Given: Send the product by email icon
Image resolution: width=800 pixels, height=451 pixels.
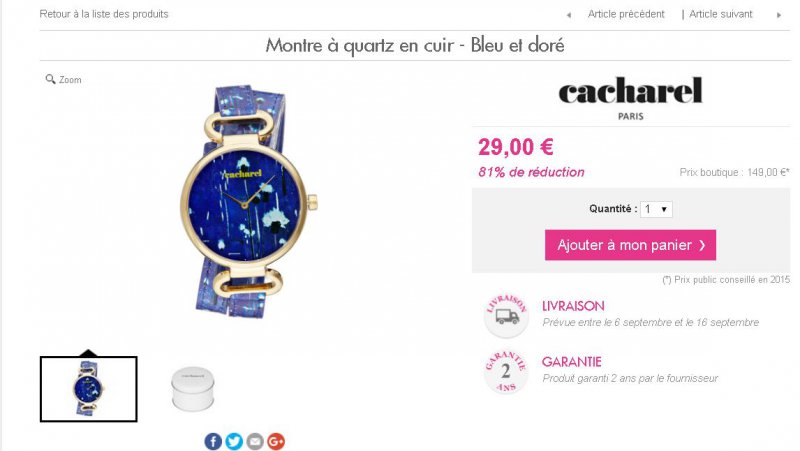Looking at the screenshot, I should point(255,441).
